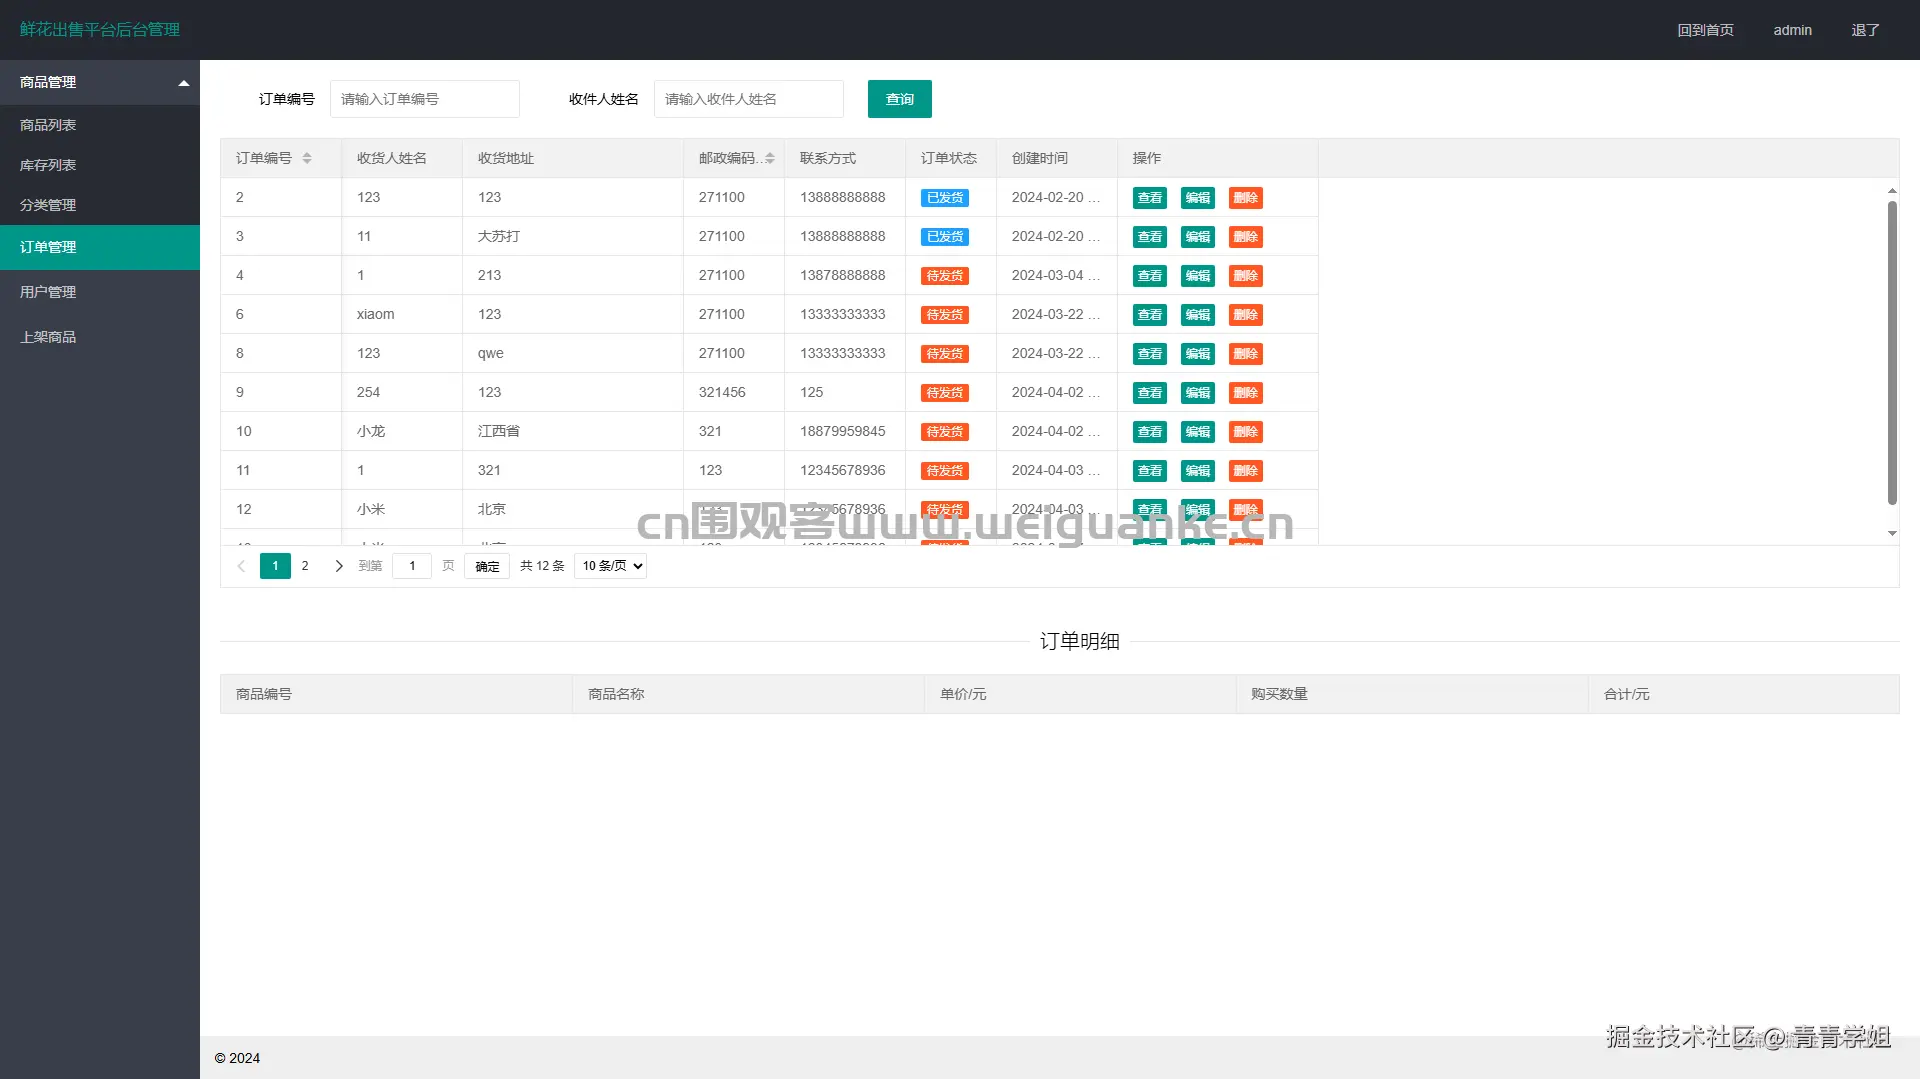Click 确定 to jump to page
Screen dimensions: 1920x1079
pyautogui.click(x=487, y=566)
